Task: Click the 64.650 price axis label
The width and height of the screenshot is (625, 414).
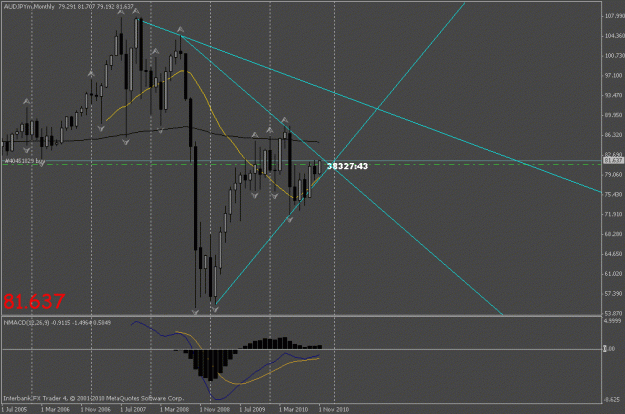Action: point(614,254)
